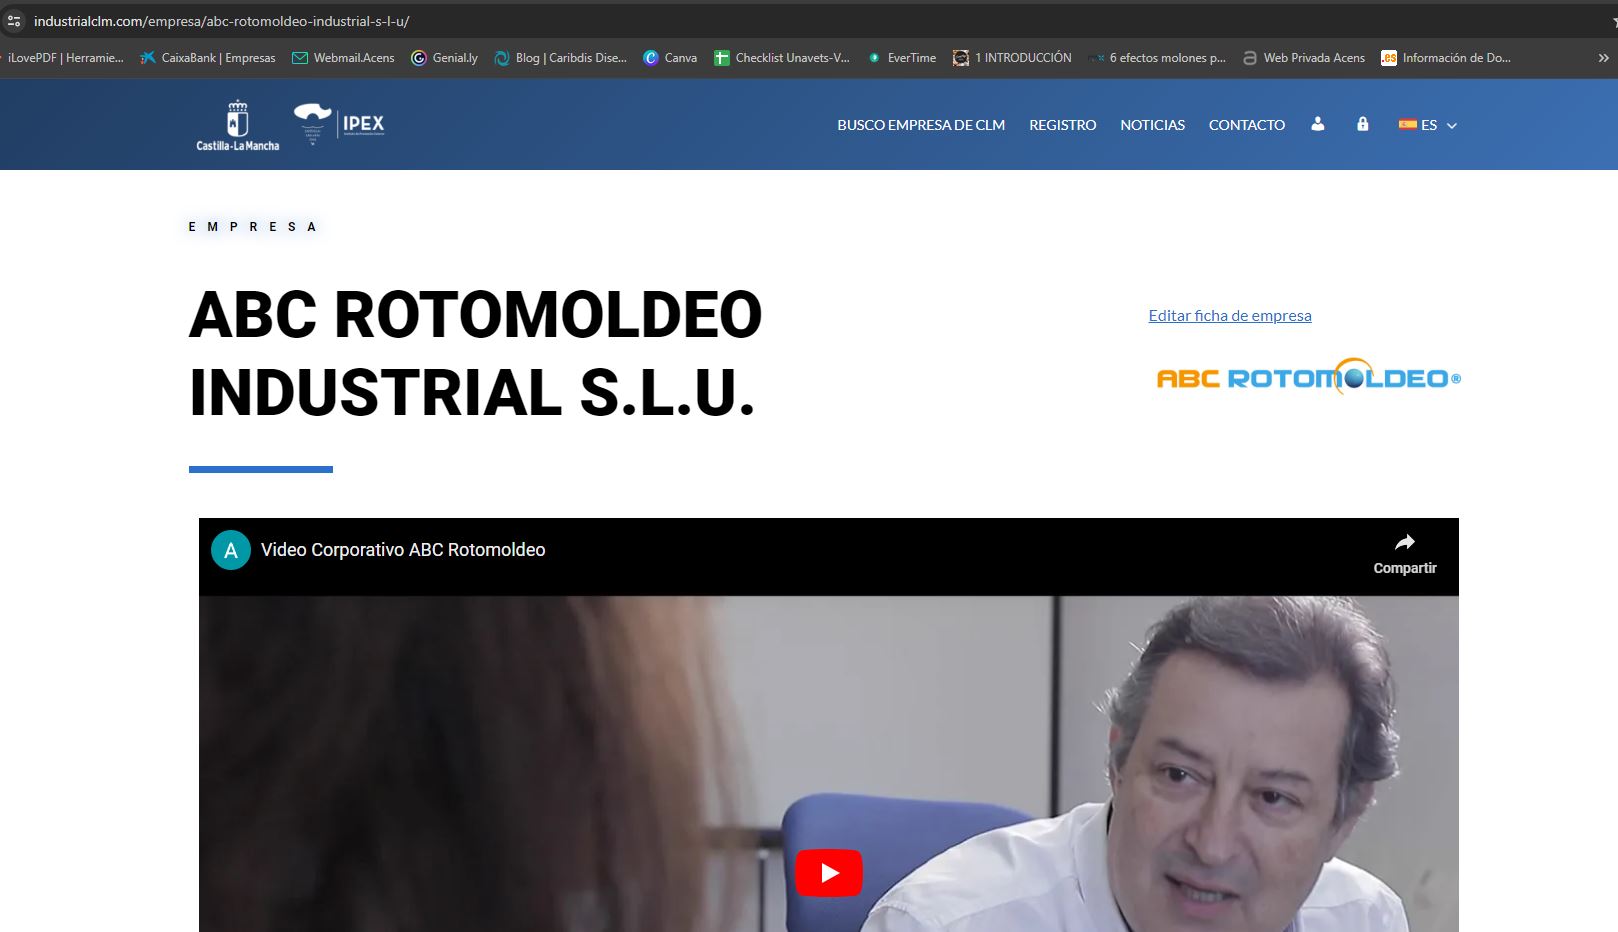Open the Noticias menu item

[1152, 125]
